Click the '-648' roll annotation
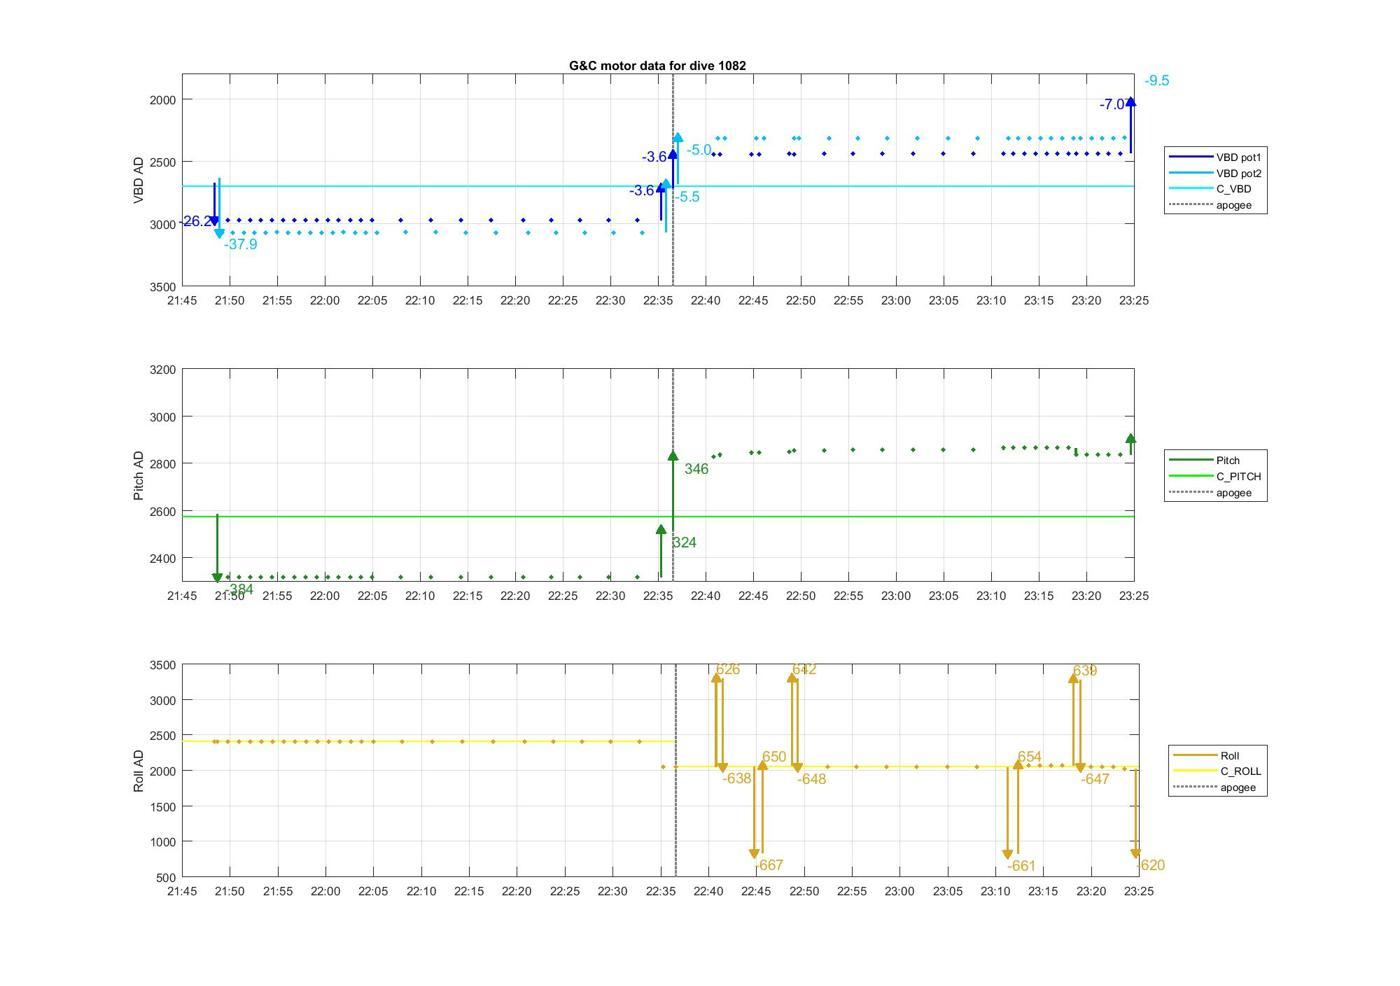The image size is (1400, 986). [811, 779]
